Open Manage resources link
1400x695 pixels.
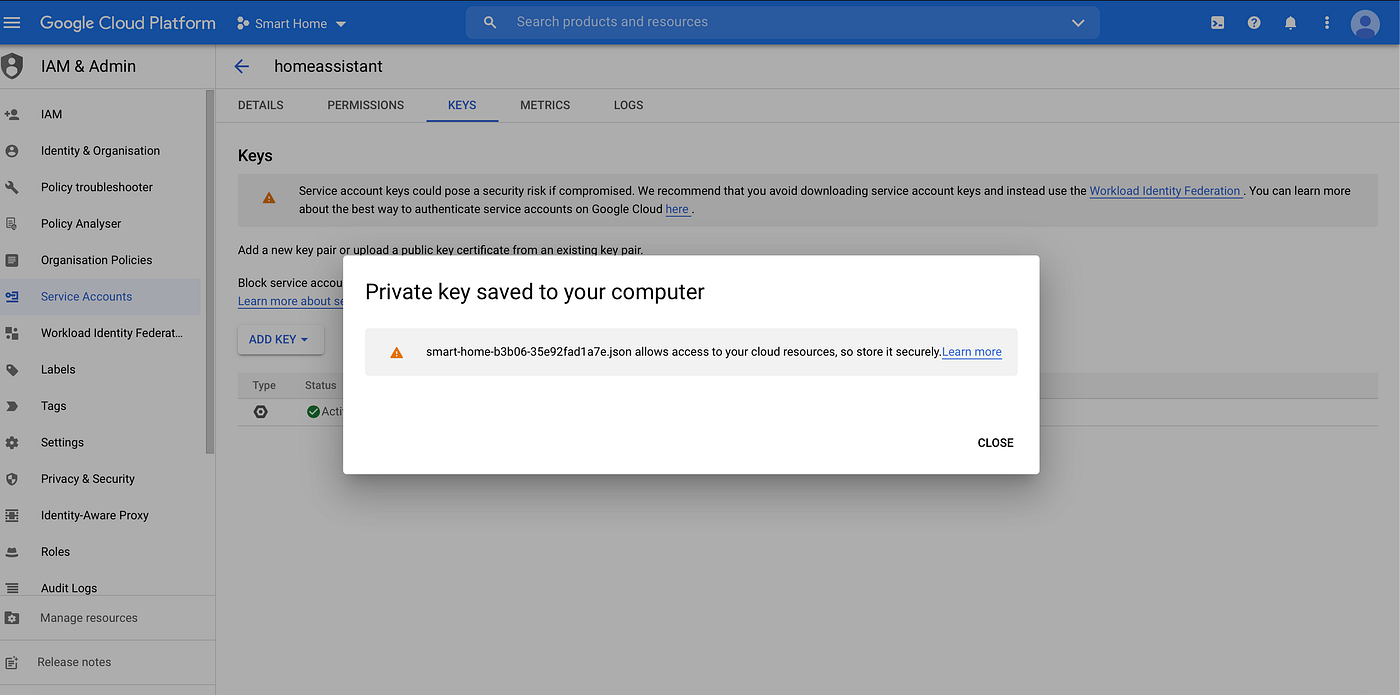click(x=89, y=618)
